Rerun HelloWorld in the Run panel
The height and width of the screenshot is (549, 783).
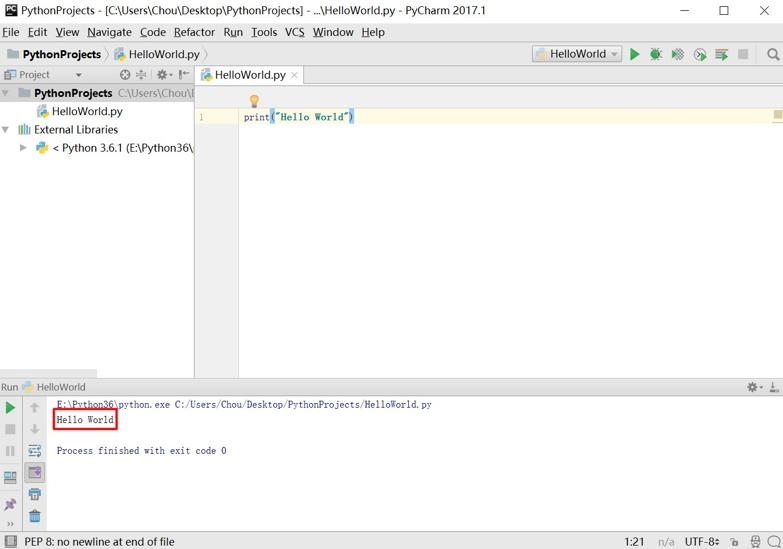pyautogui.click(x=10, y=408)
